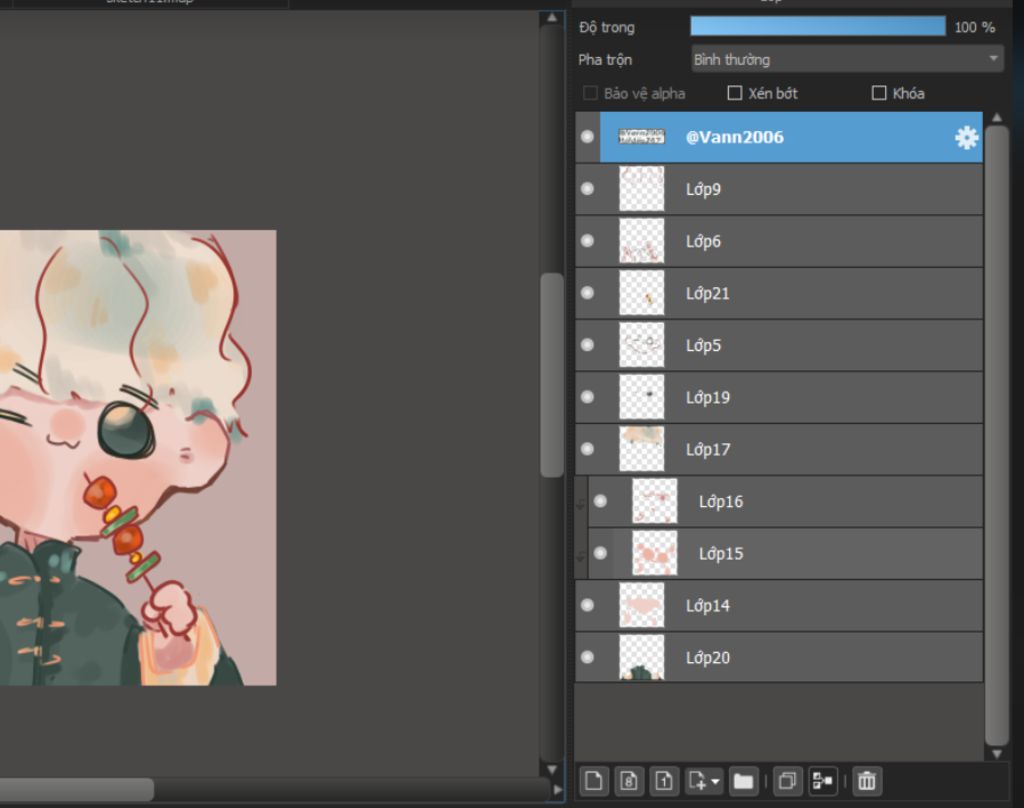The width and height of the screenshot is (1024, 808).
Task: Select the Lớp15 layer thumbnail
Action: [x=654, y=553]
